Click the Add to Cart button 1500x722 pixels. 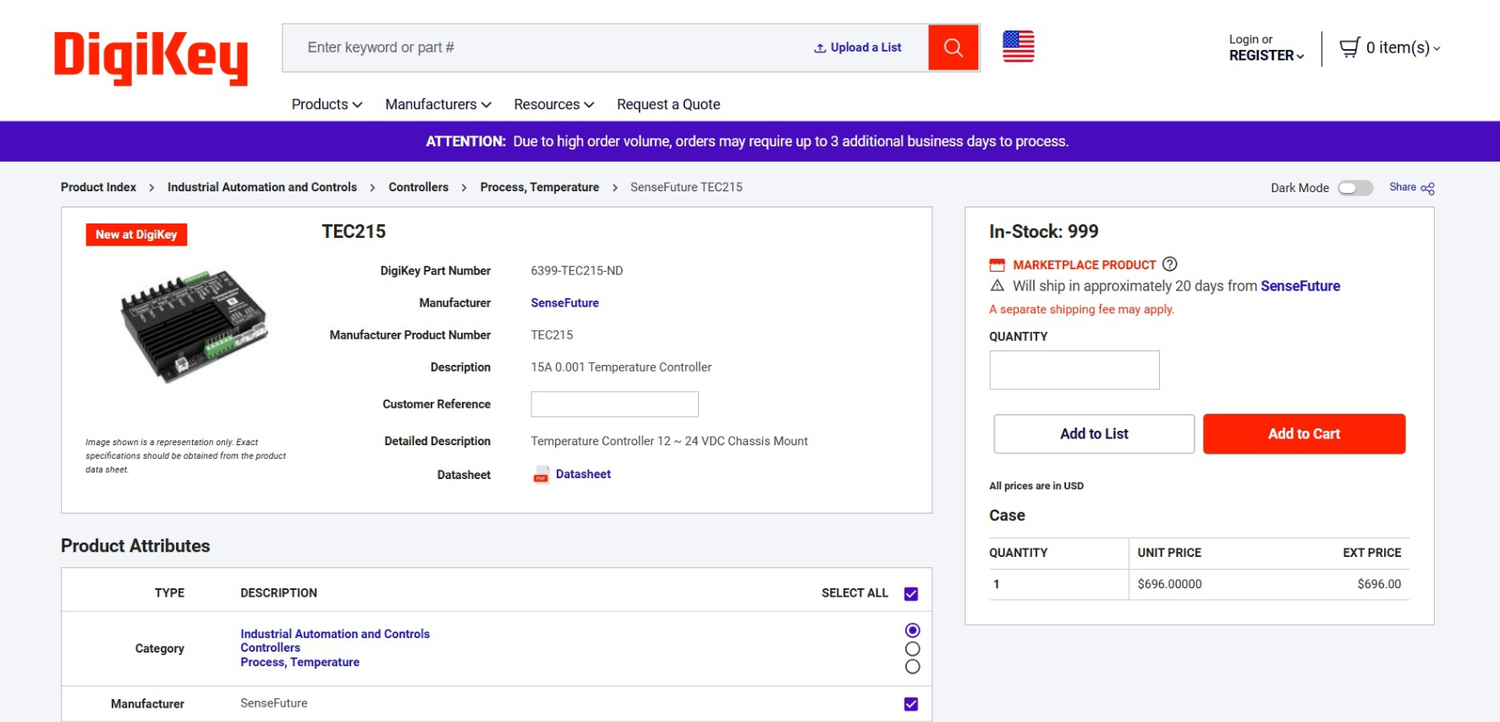point(1304,434)
